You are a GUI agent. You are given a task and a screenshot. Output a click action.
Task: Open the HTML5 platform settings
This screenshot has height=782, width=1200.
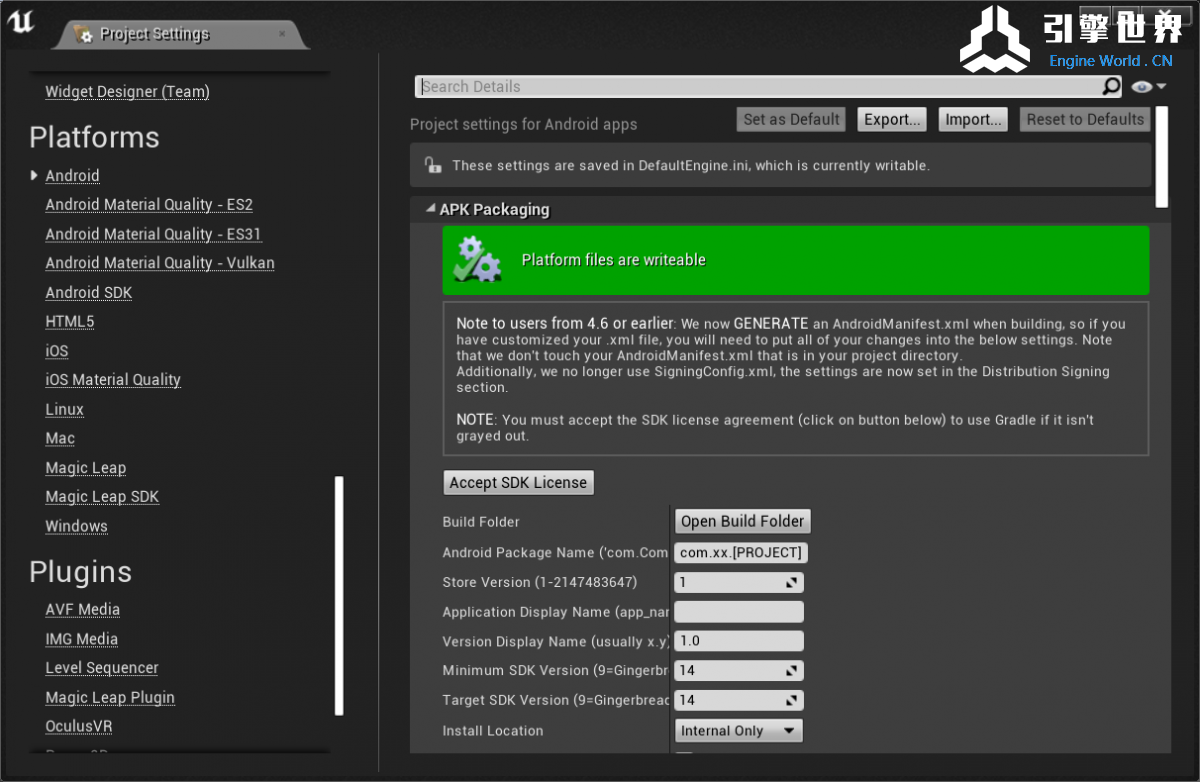(69, 322)
